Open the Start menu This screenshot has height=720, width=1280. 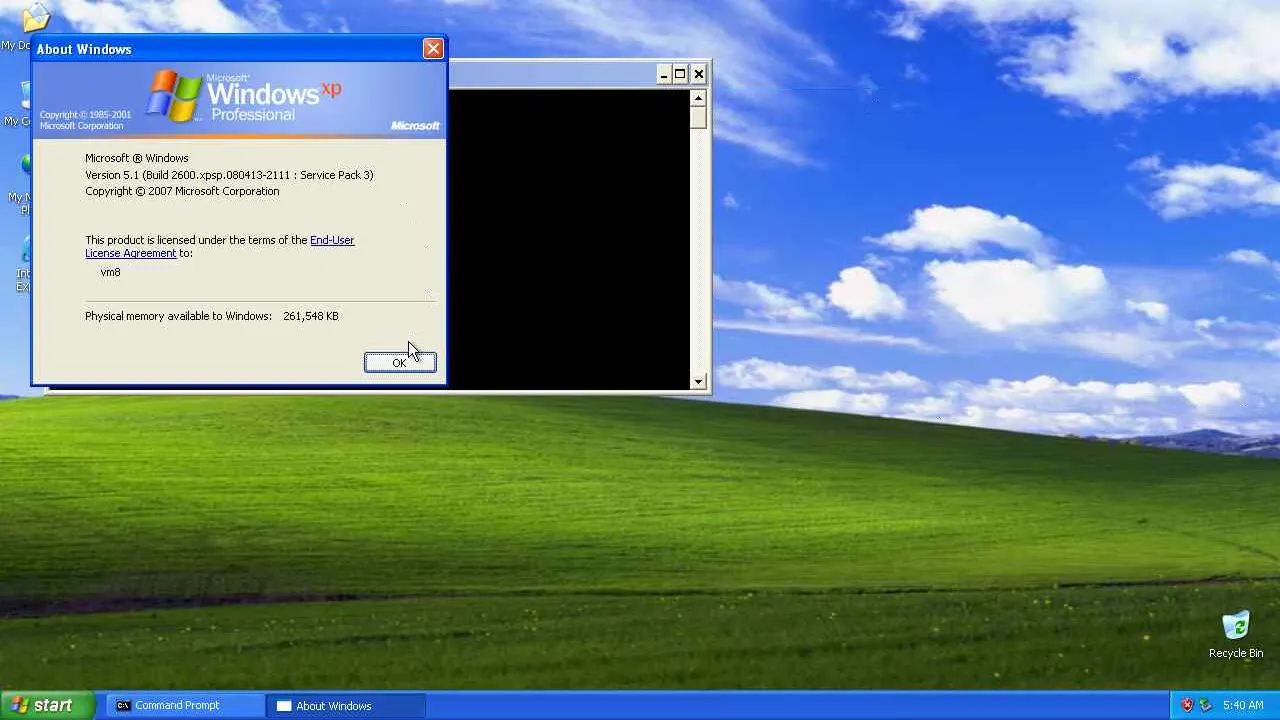pos(47,705)
